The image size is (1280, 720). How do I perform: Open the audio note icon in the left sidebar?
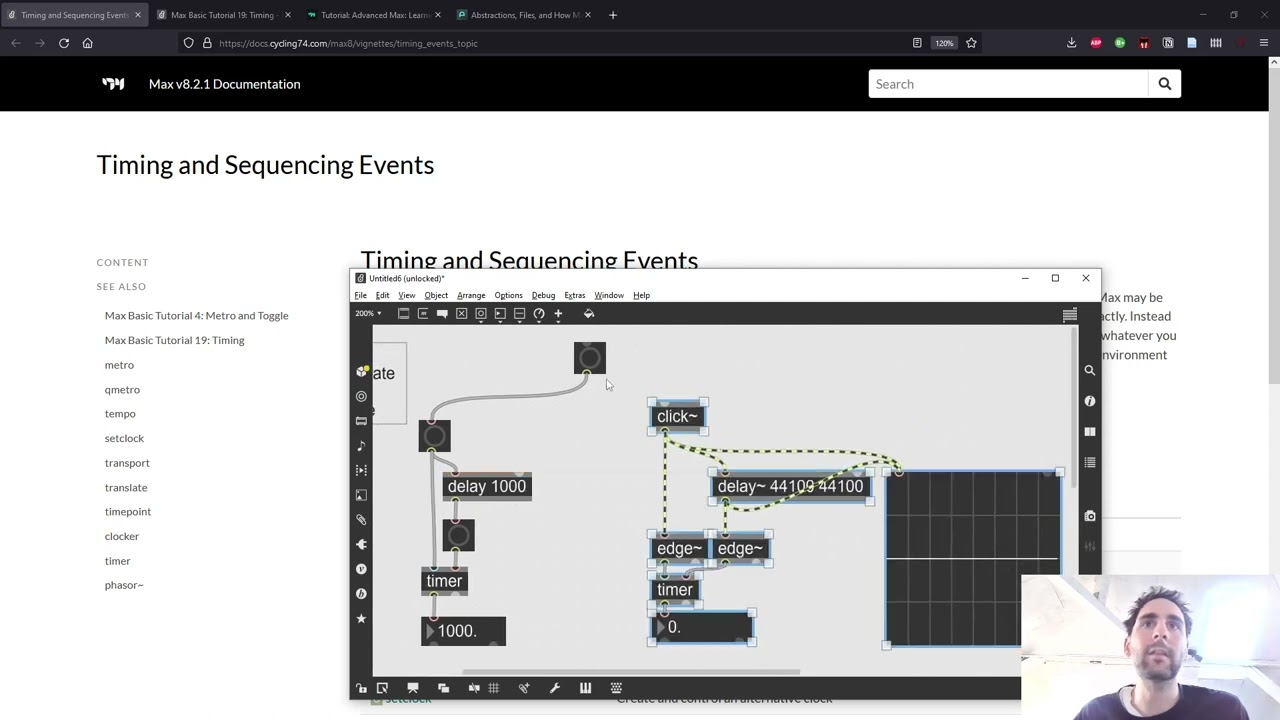tap(361, 445)
